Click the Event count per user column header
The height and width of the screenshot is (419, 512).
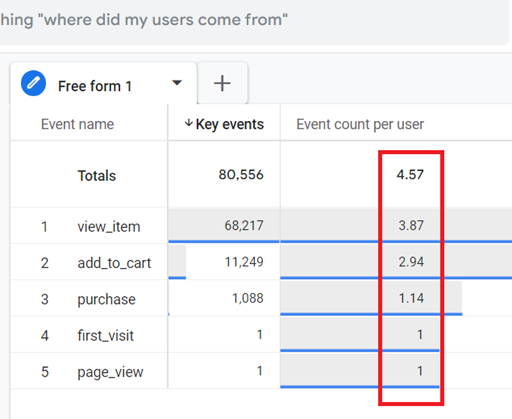(360, 124)
